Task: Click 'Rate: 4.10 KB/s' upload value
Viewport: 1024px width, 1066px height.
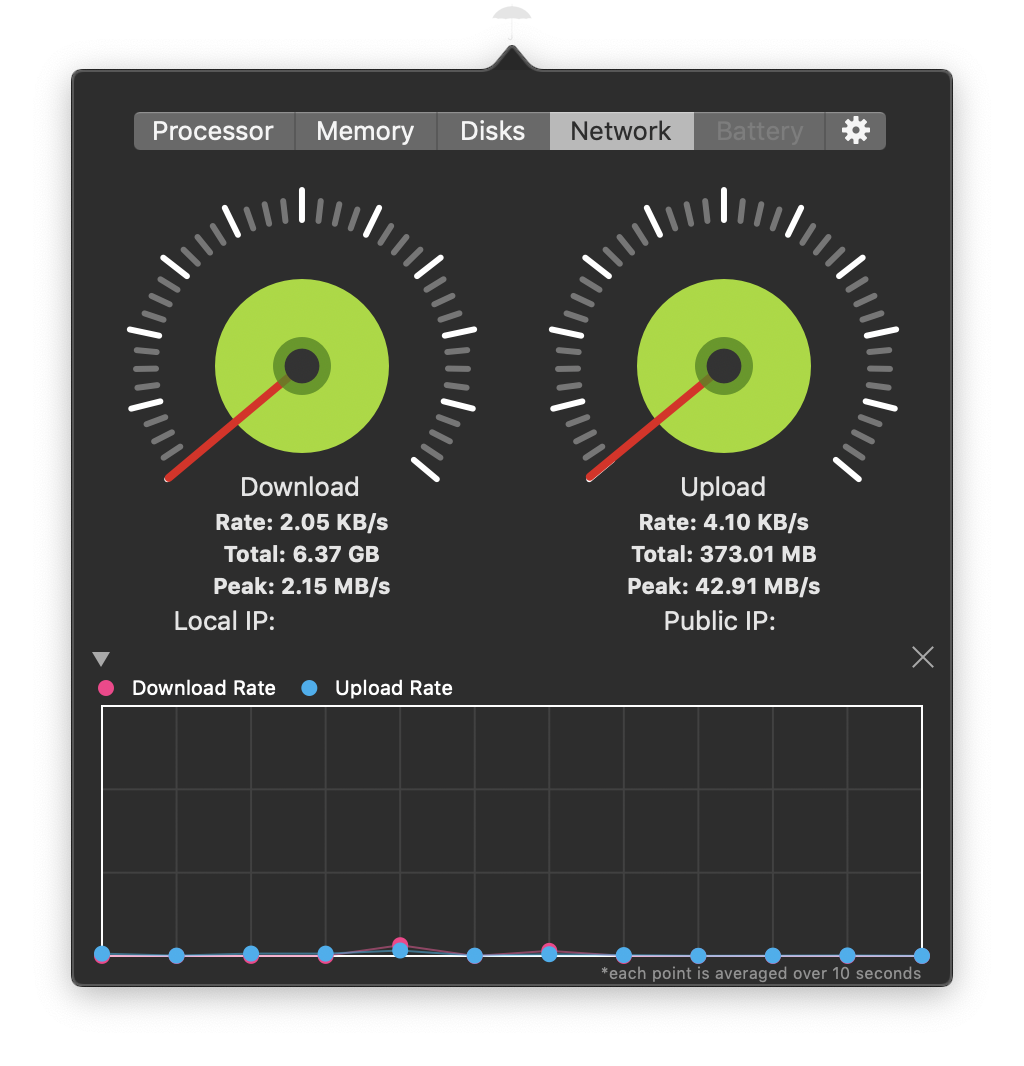Action: point(723,522)
